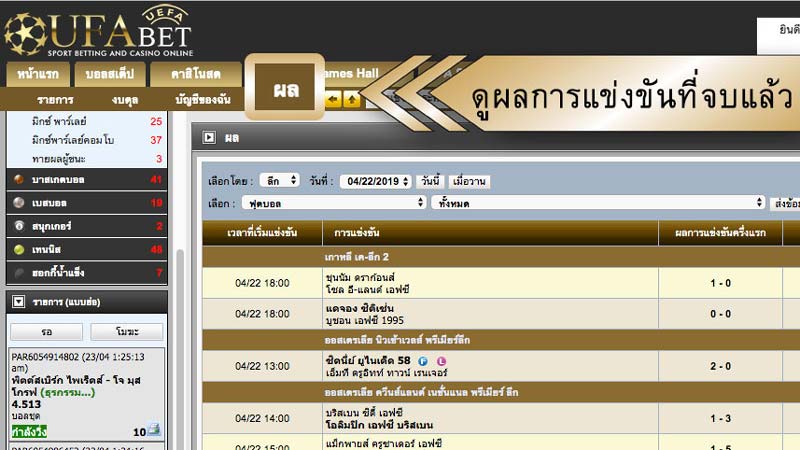Click the ส่งข้อมูล submit button
Screen dimensions: 800x450
coord(785,203)
